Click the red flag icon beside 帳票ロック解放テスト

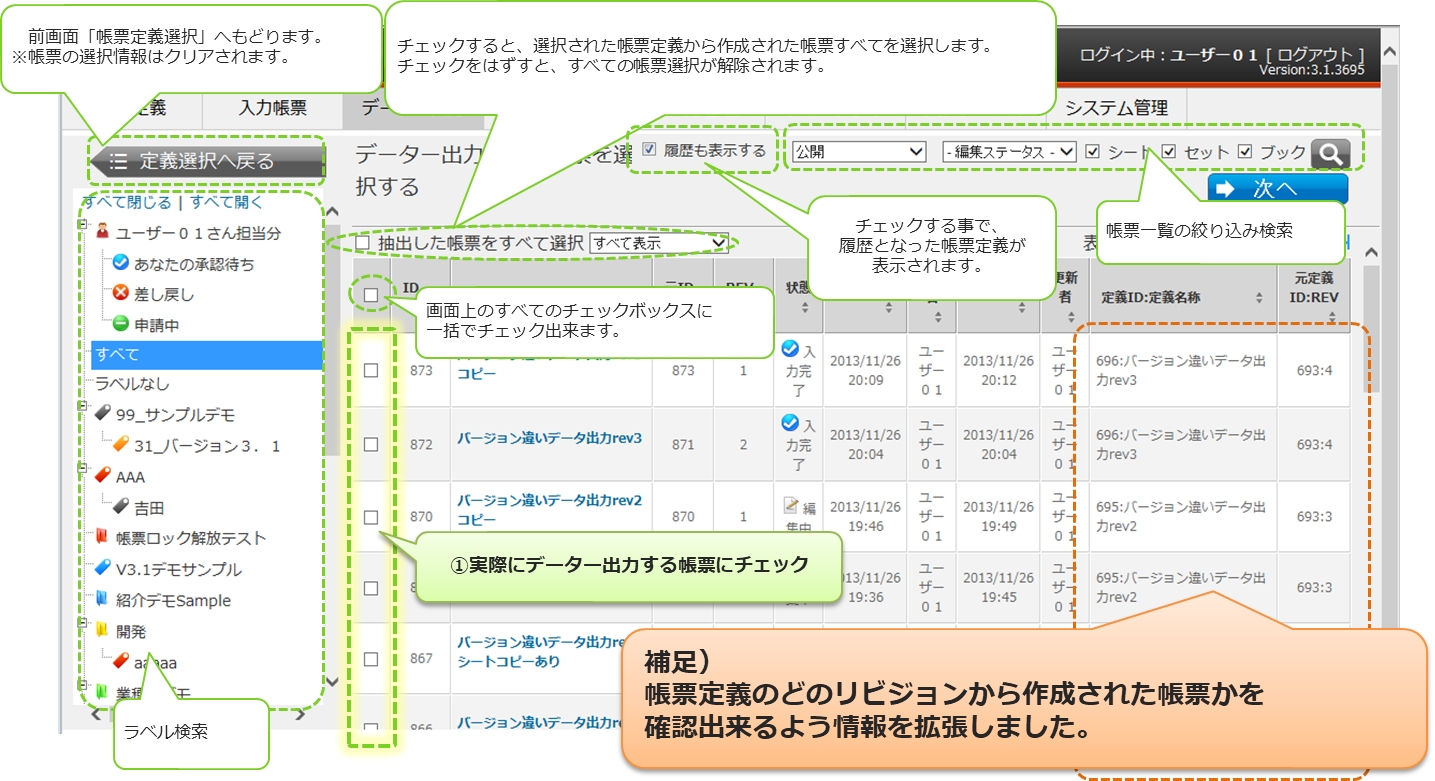click(x=103, y=537)
